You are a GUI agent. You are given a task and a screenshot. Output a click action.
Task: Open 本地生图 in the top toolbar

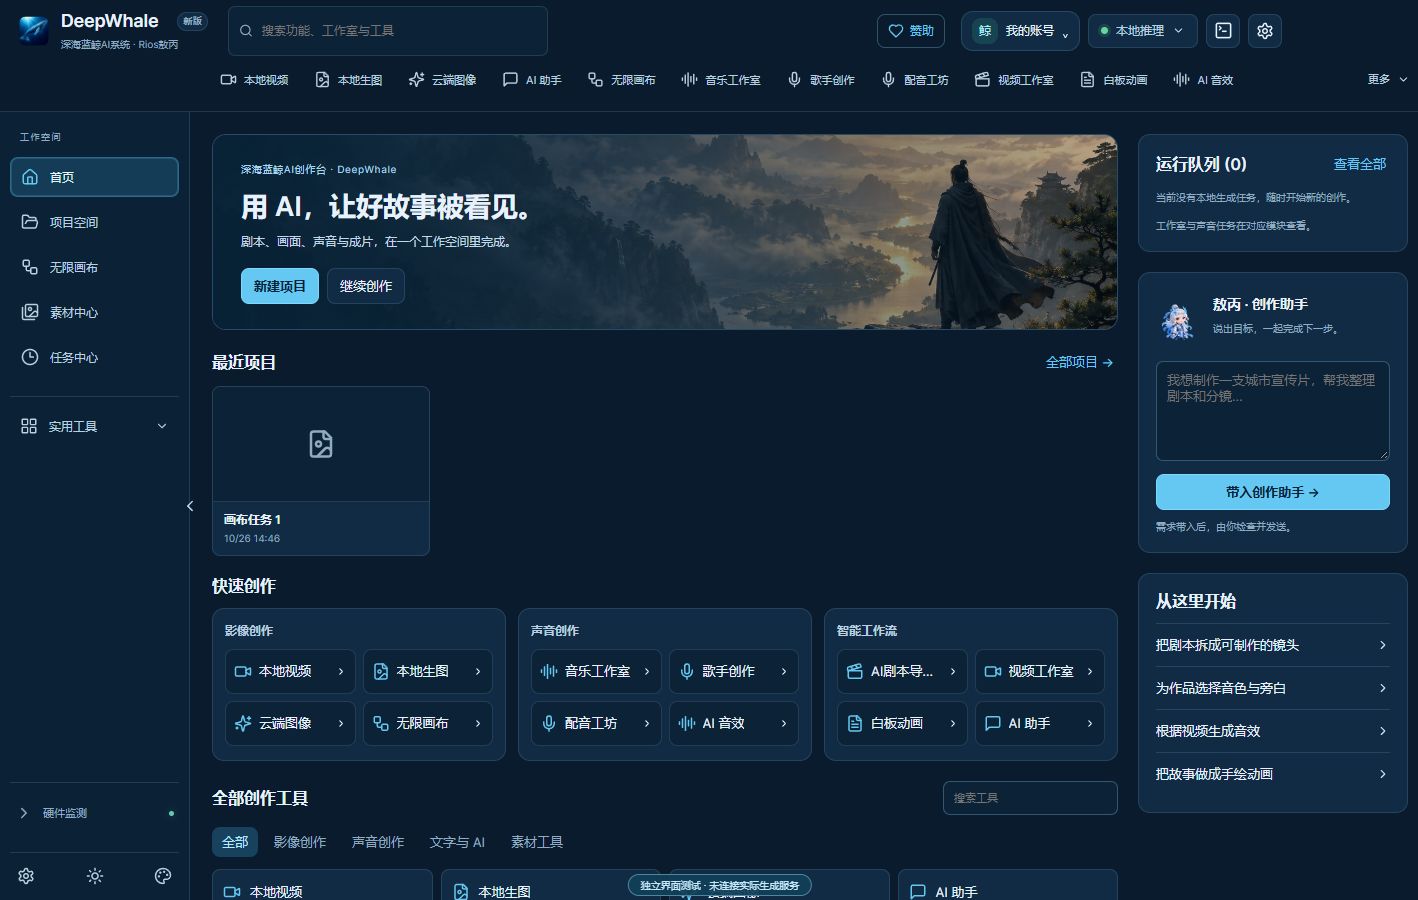[348, 80]
